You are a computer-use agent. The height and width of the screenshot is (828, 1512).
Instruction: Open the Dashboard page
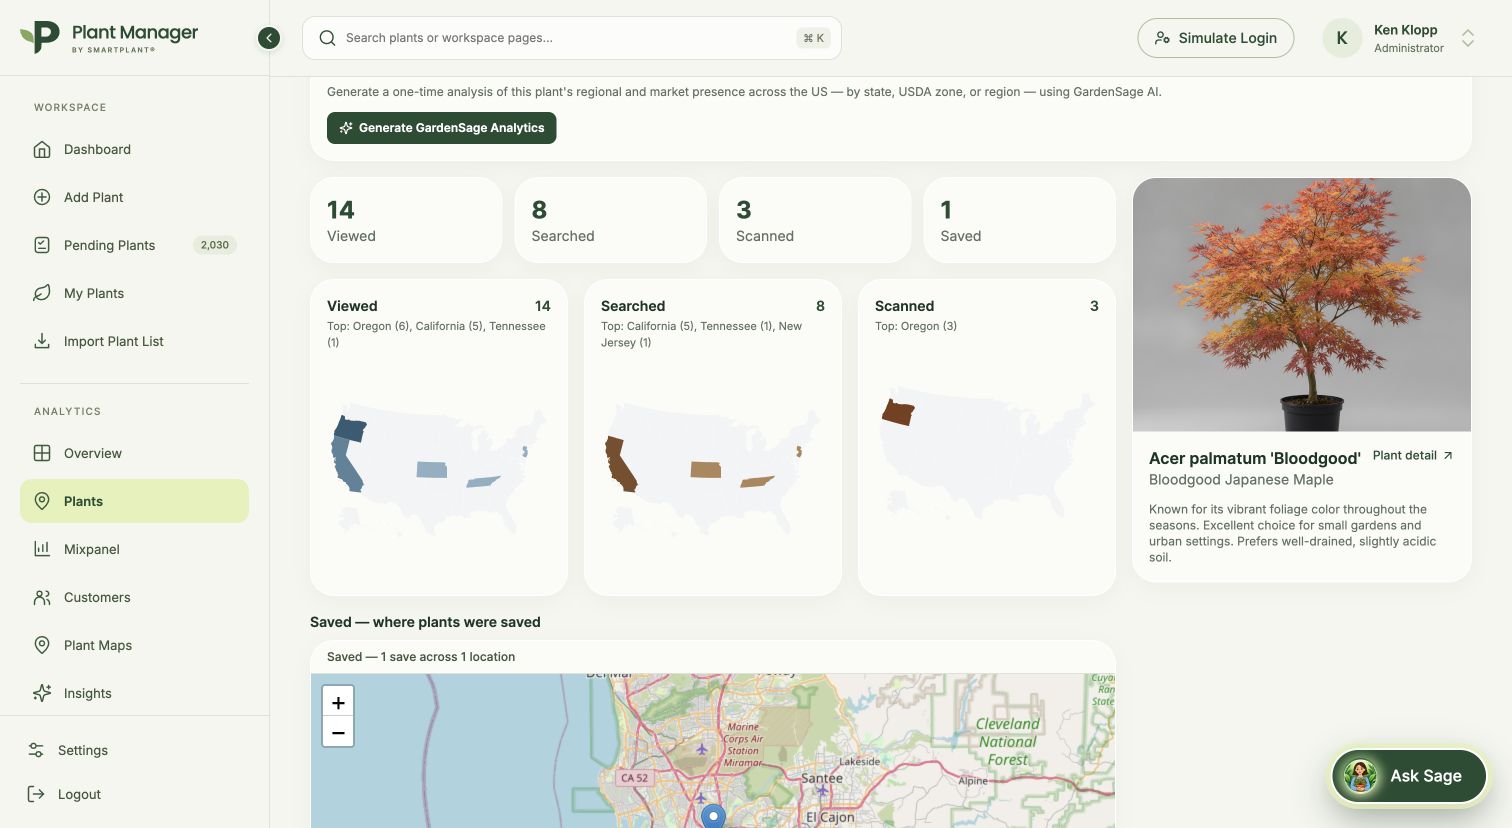click(134, 149)
